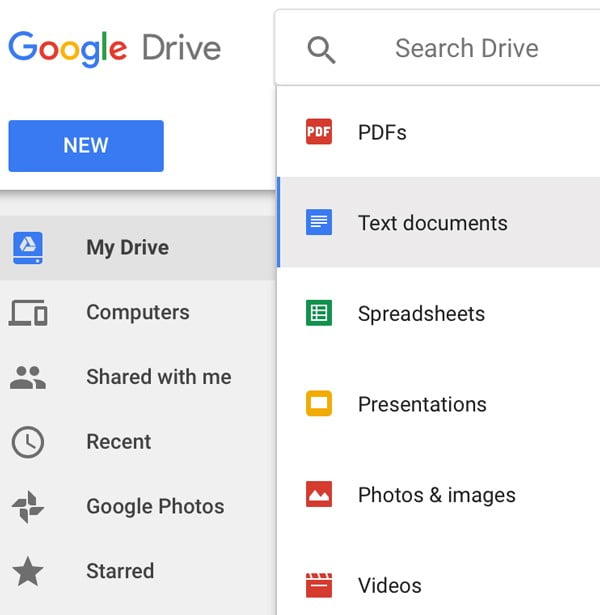600x615 pixels.
Task: Filter by Photos & images
Action: coord(438,494)
